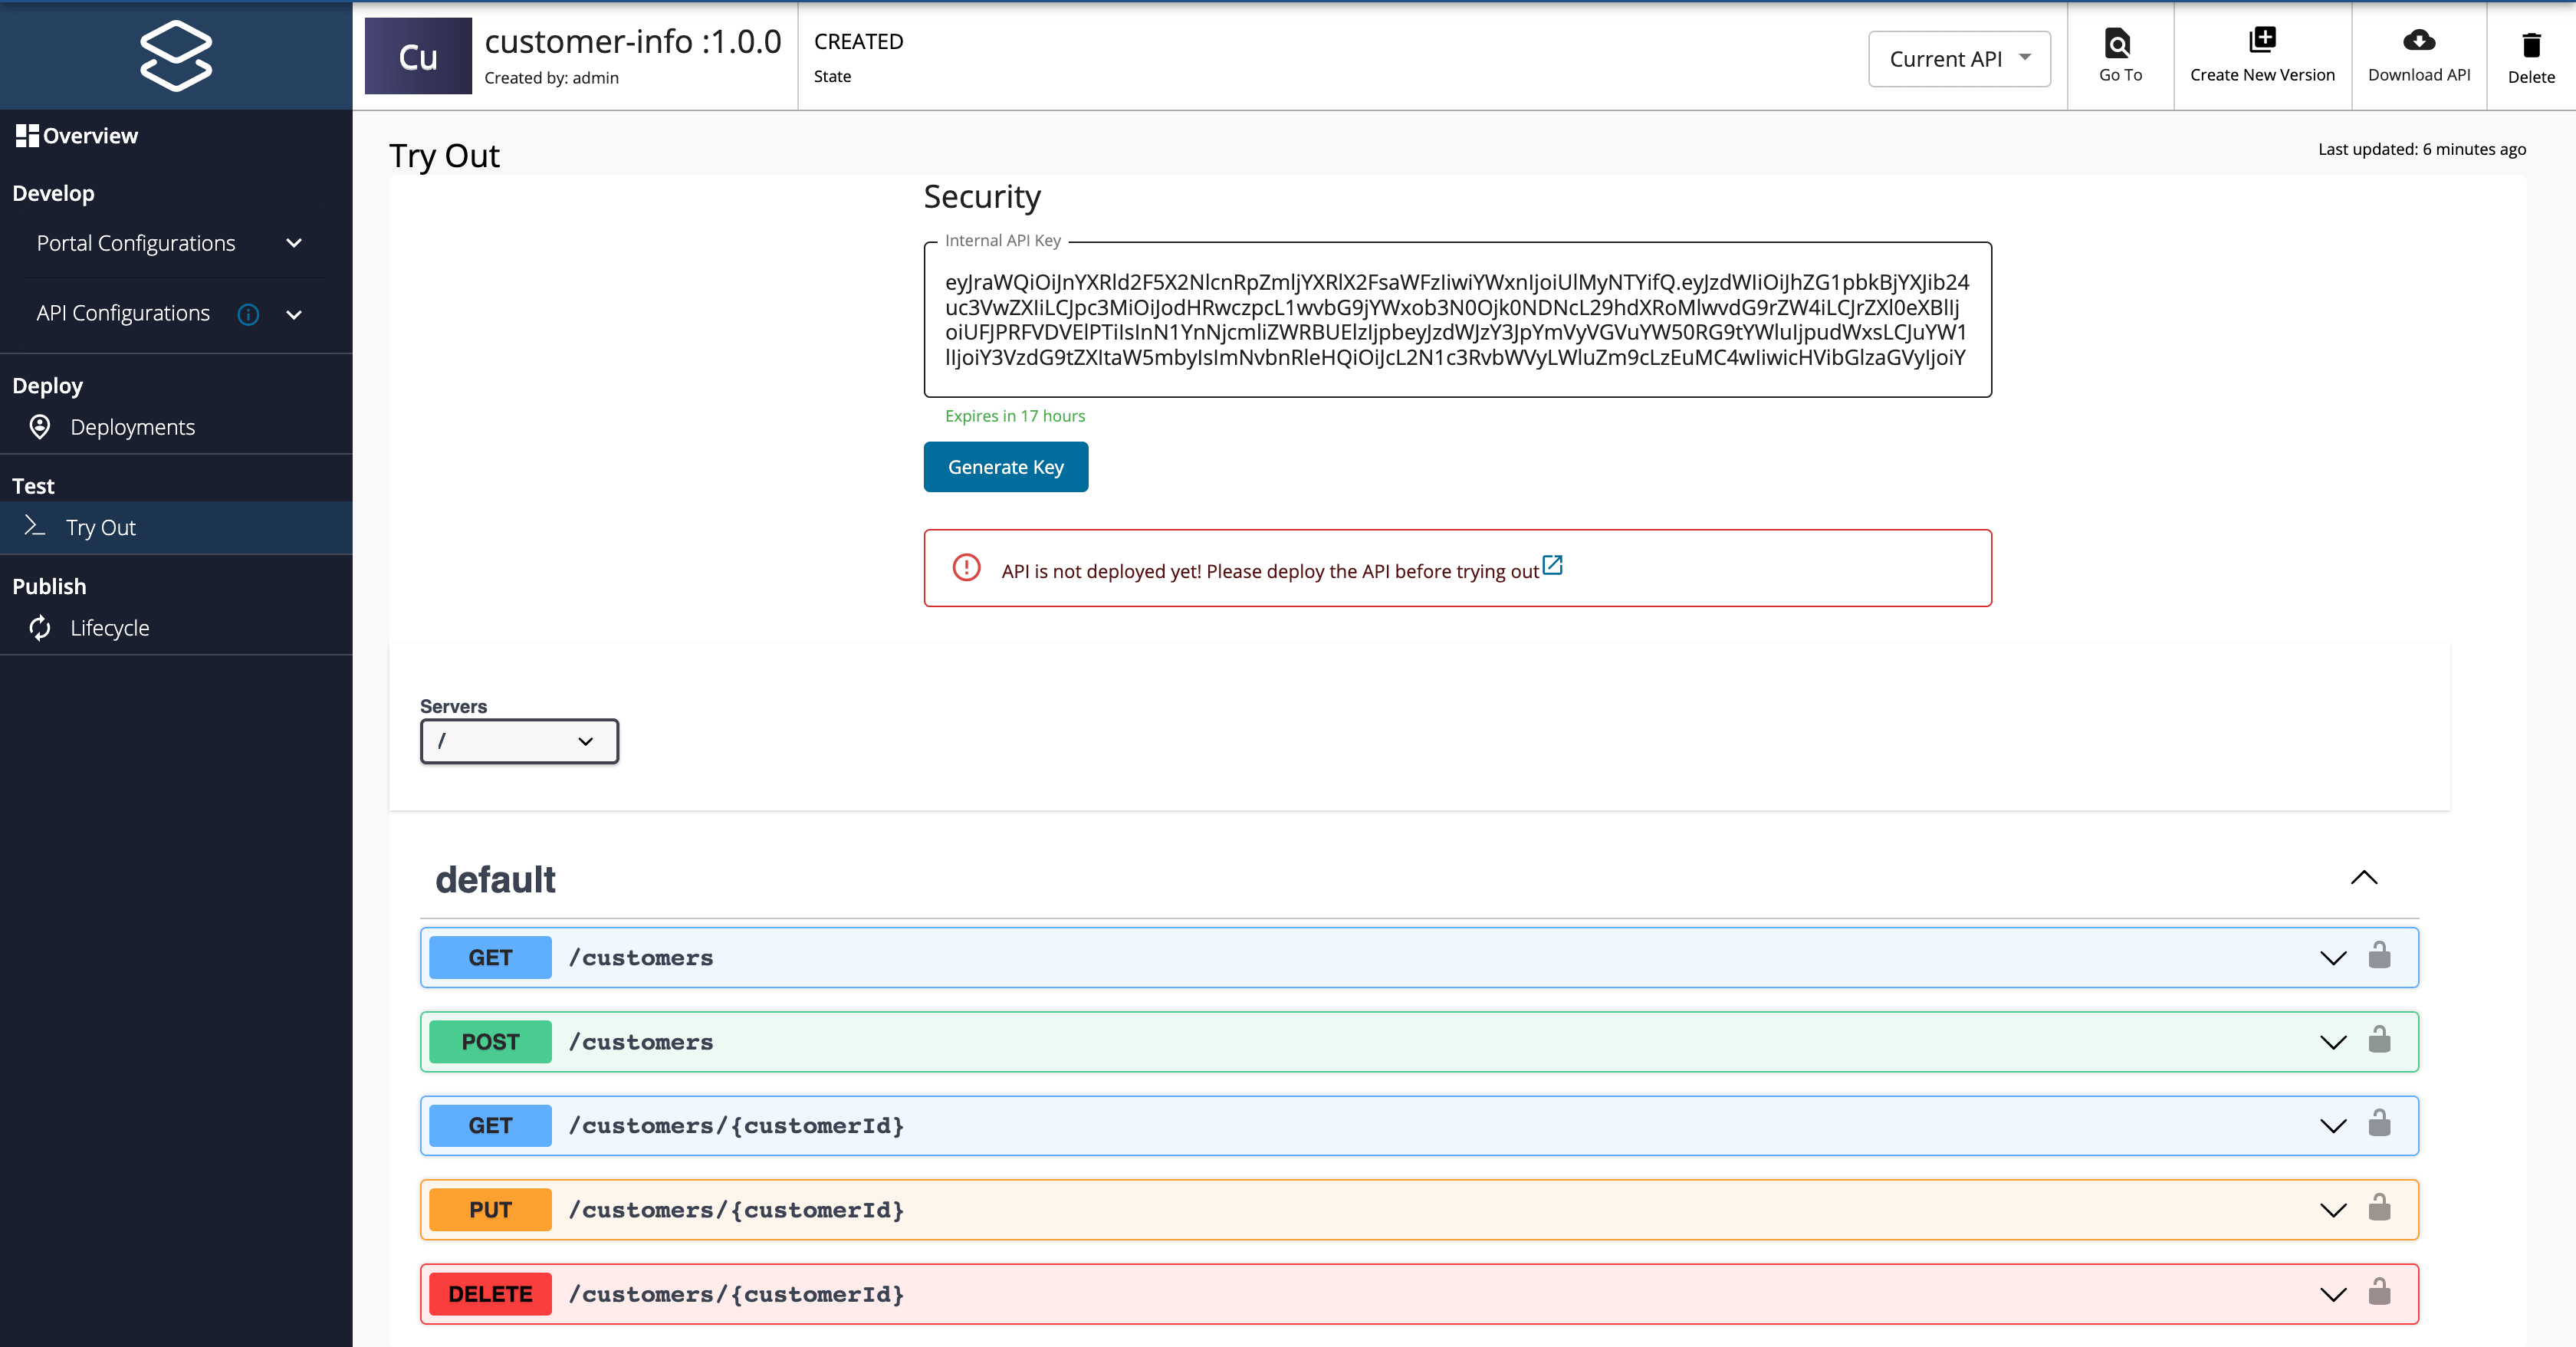Click lock icon on GET /customers/{customerId}
The image size is (2576, 1347).
point(2379,1124)
